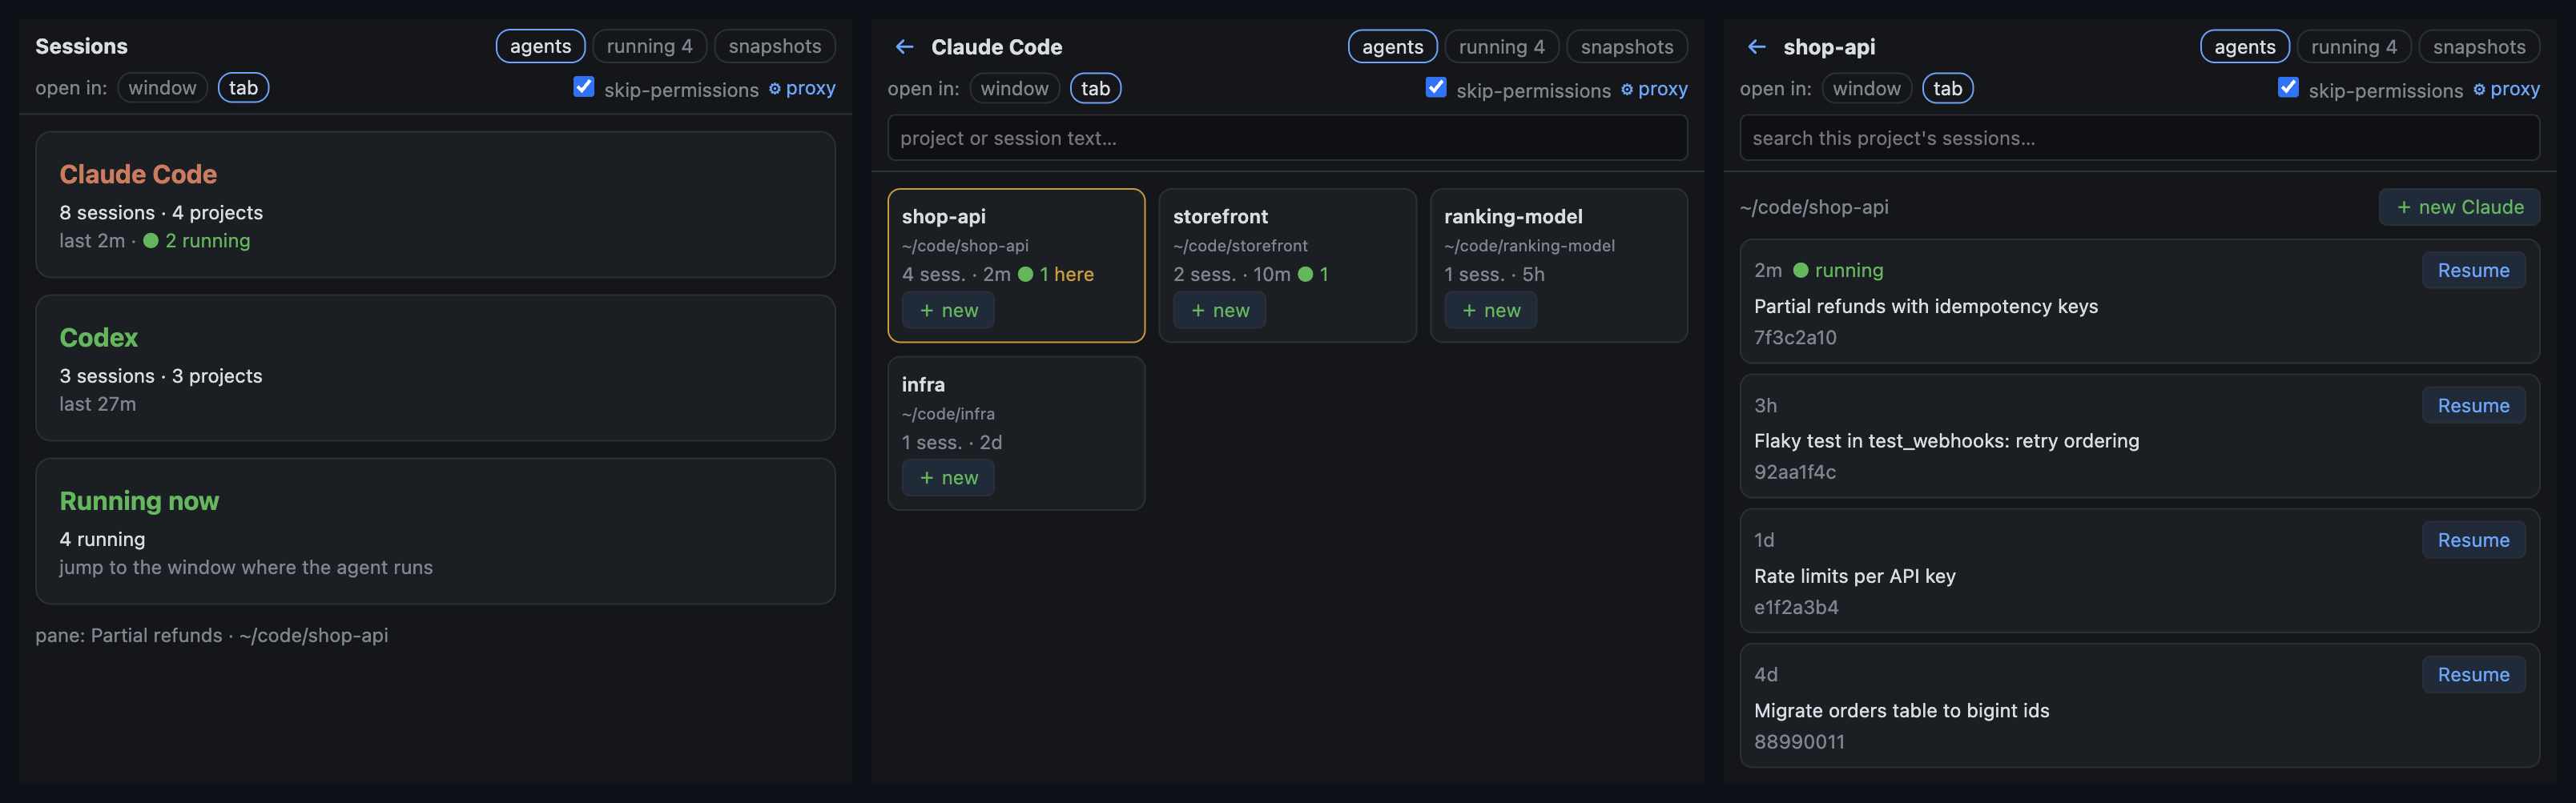
Task: Resume the Partial refunds with idempotency keys session
Action: [2473, 270]
